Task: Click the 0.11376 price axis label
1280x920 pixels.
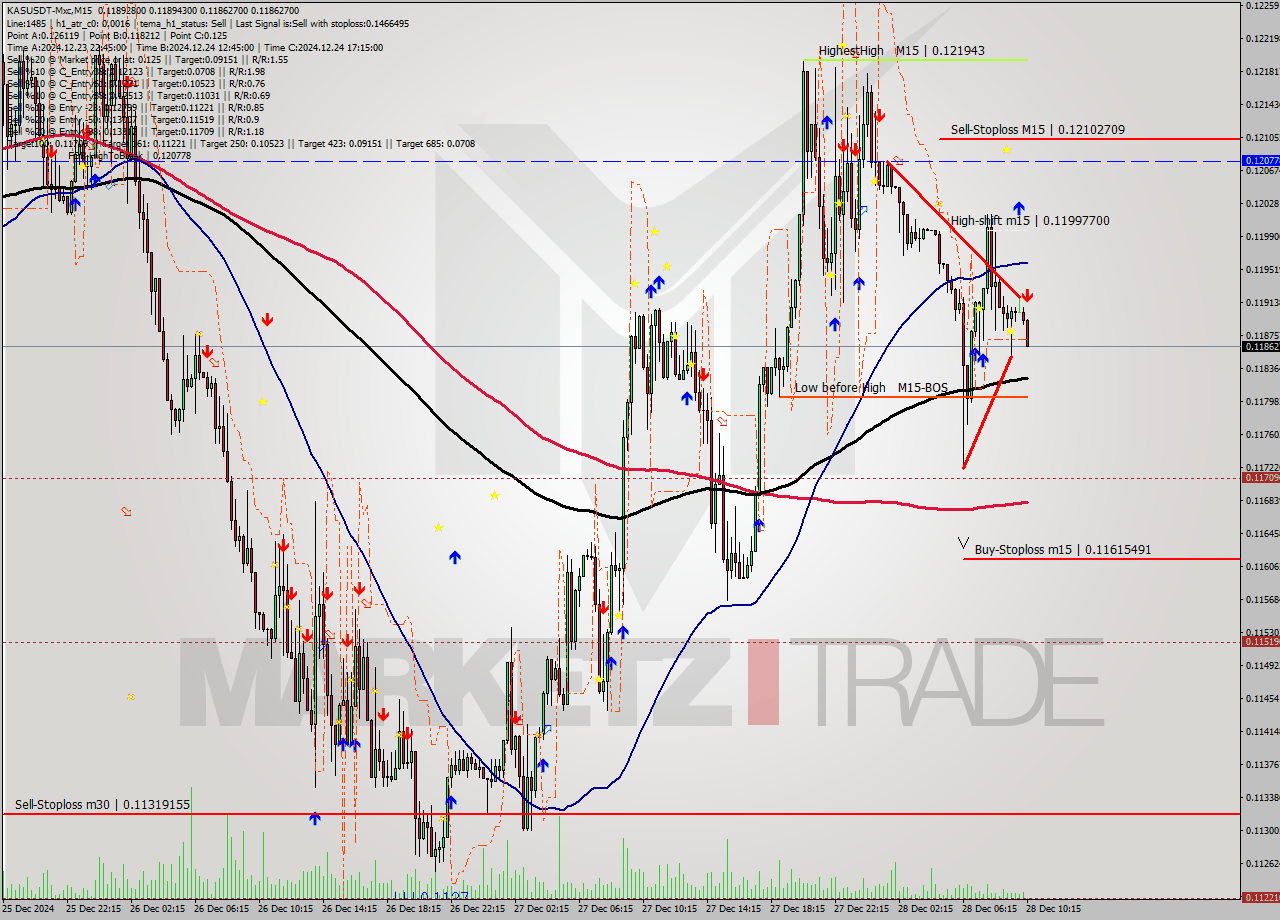Action: pos(1262,764)
